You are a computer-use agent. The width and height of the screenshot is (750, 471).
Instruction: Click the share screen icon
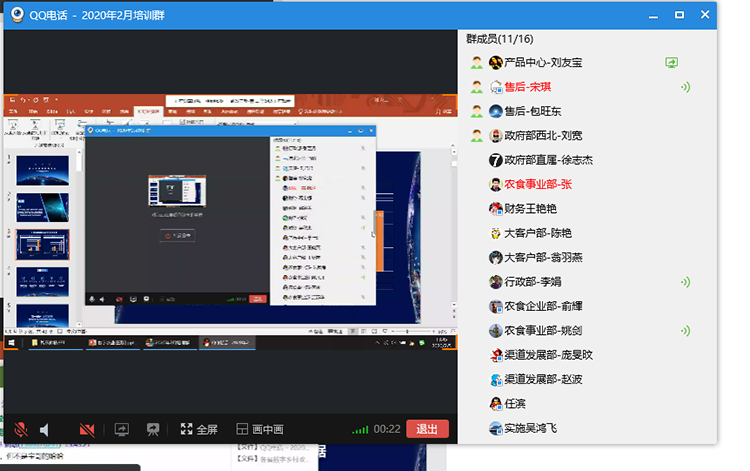(121, 429)
